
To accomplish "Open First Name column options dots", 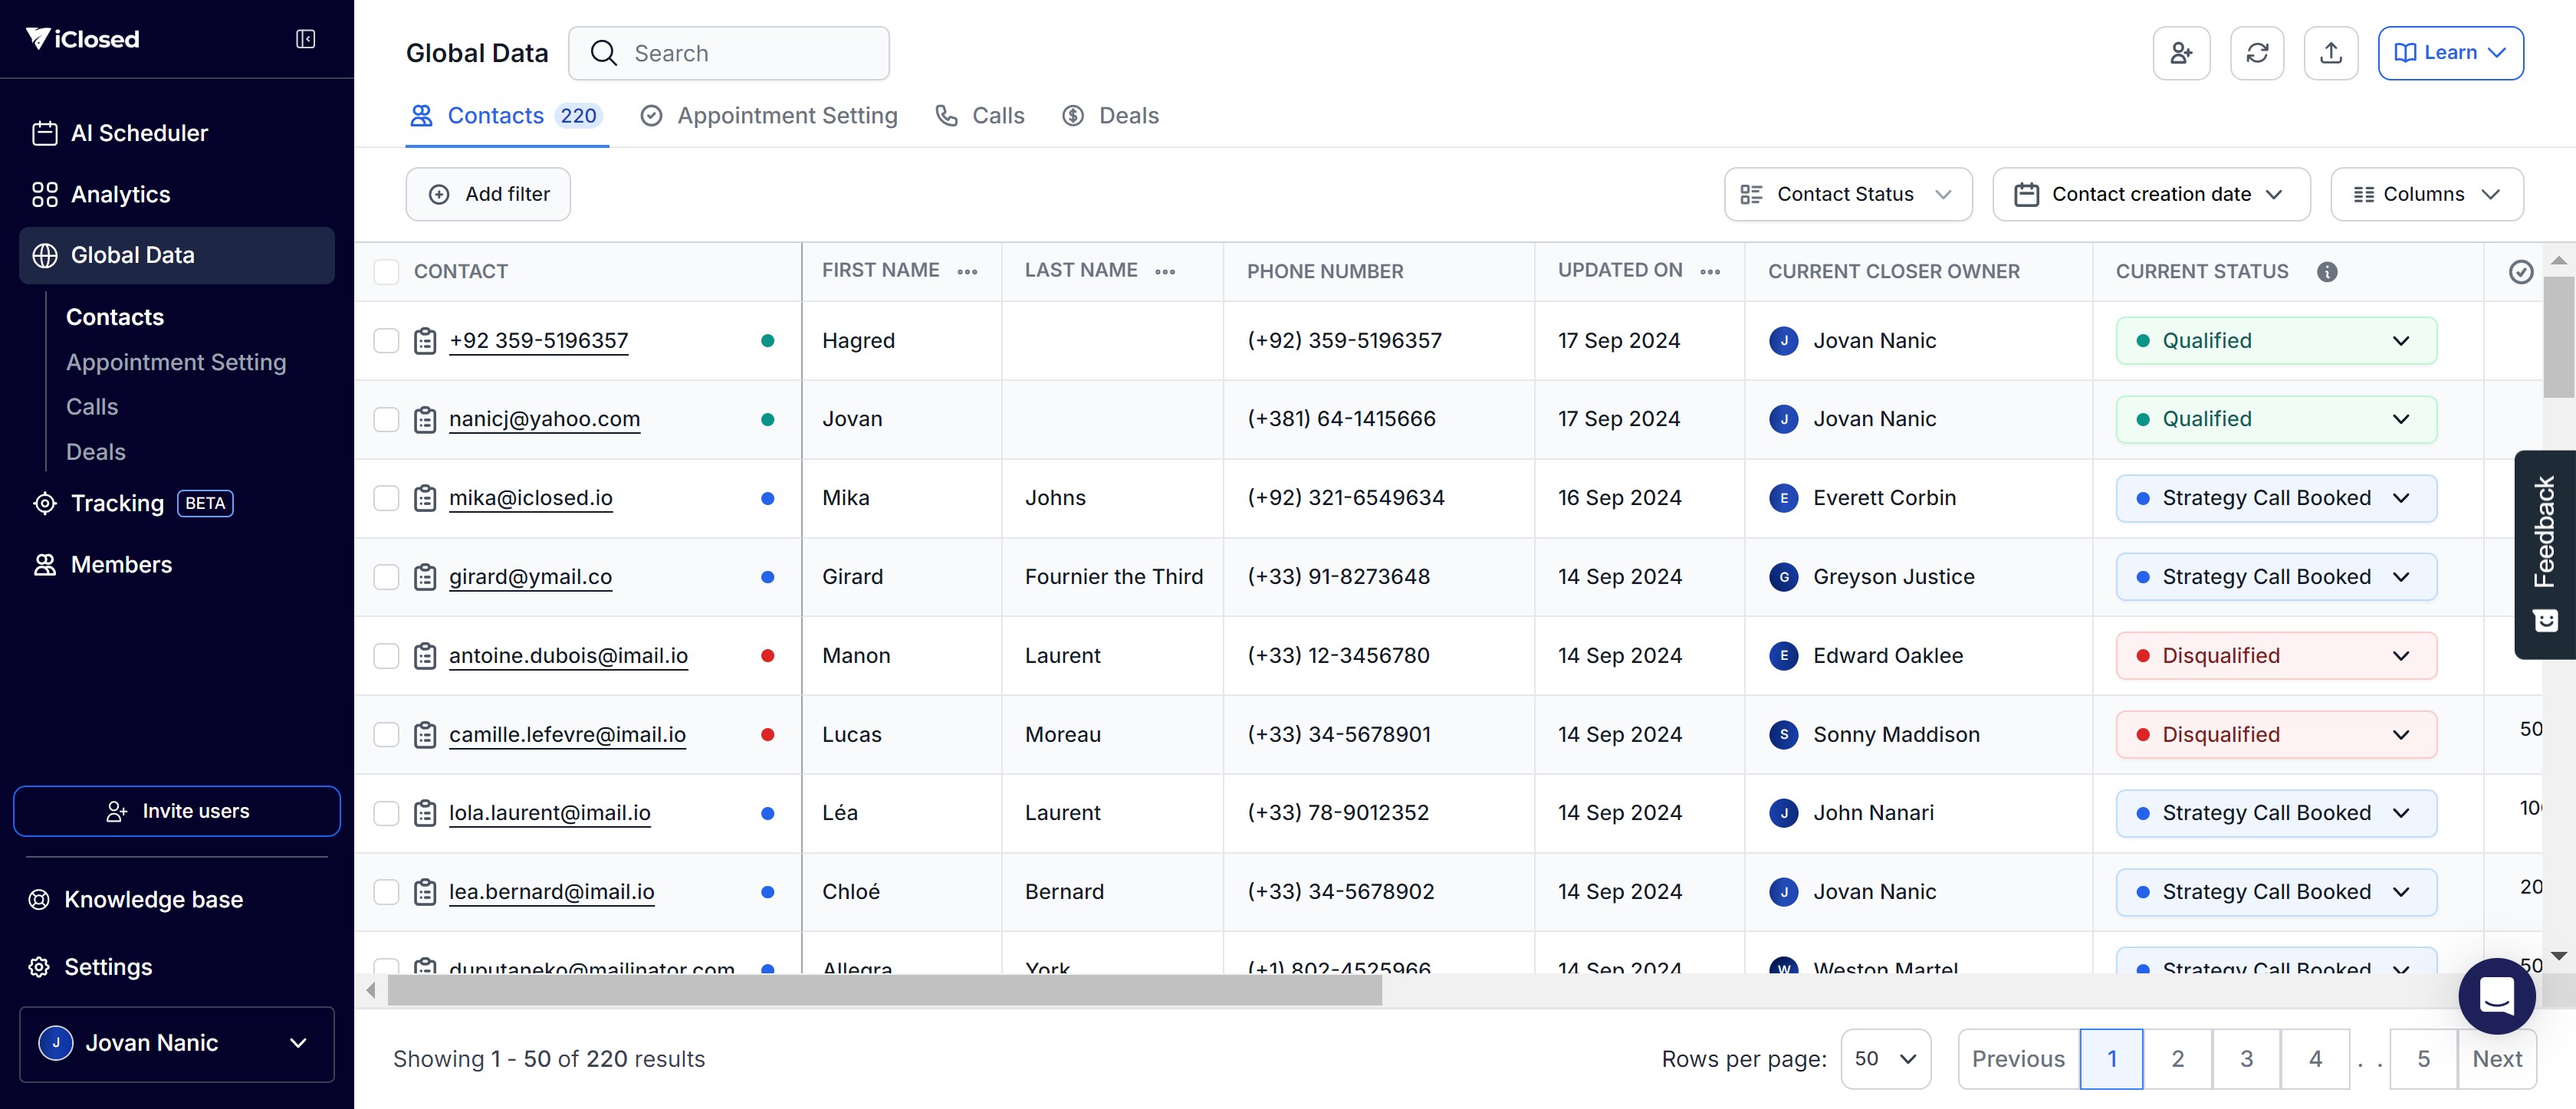I will (966, 271).
